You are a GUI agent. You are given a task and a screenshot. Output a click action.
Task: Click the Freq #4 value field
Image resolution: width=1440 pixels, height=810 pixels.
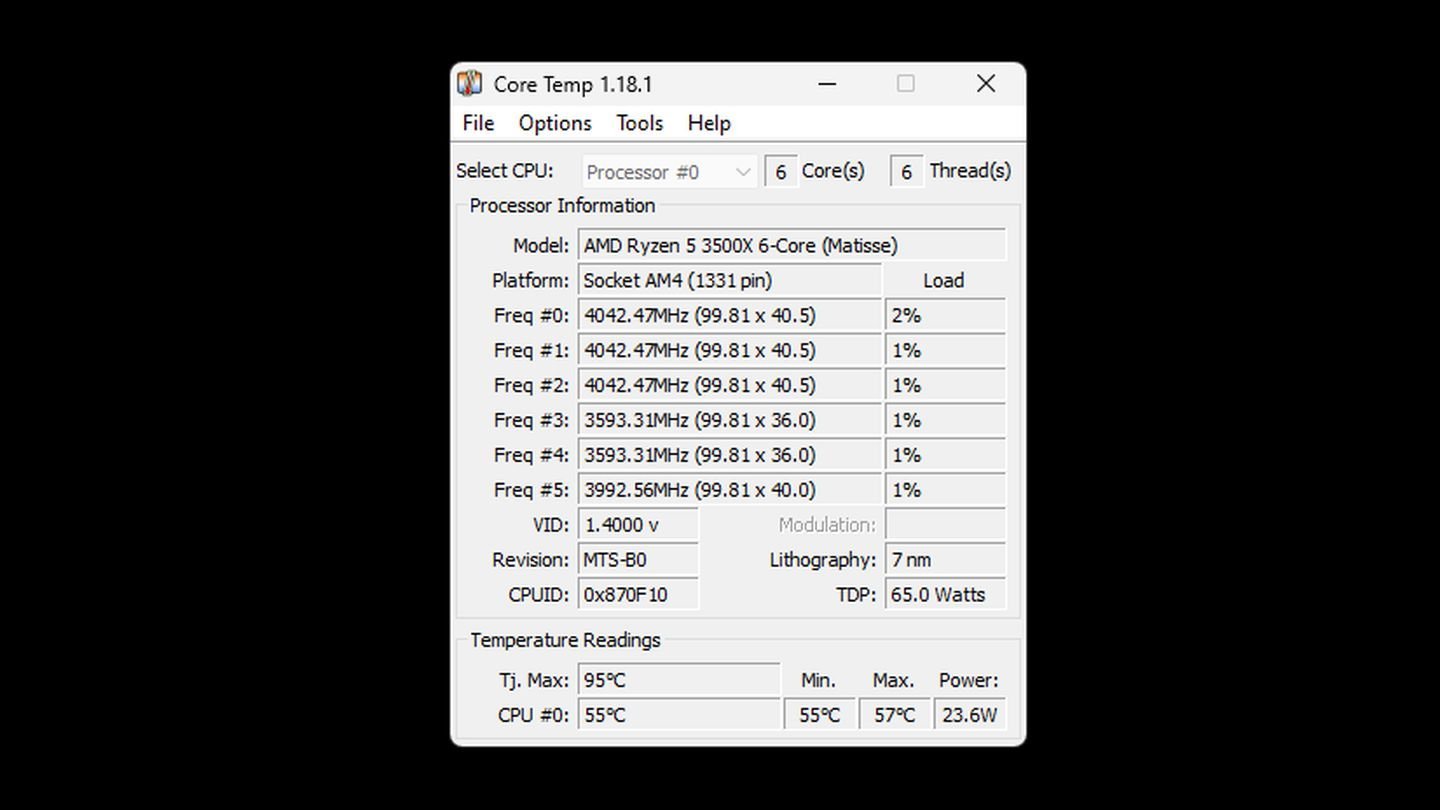[730, 455]
